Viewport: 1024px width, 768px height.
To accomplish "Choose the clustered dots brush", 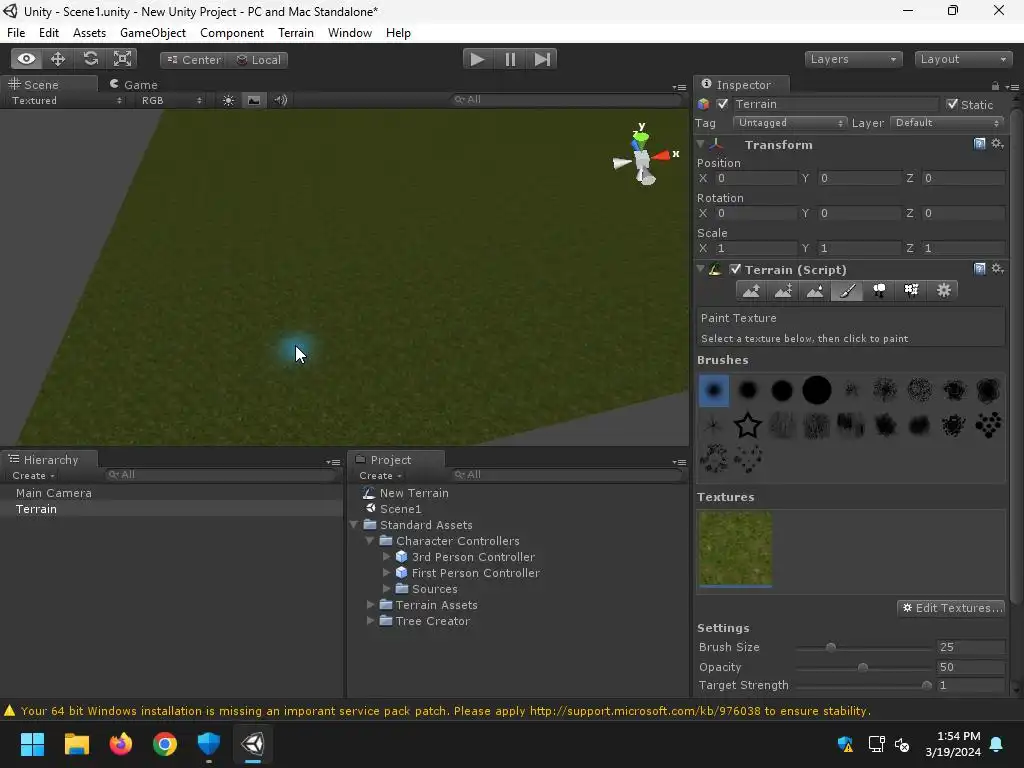I will point(988,425).
